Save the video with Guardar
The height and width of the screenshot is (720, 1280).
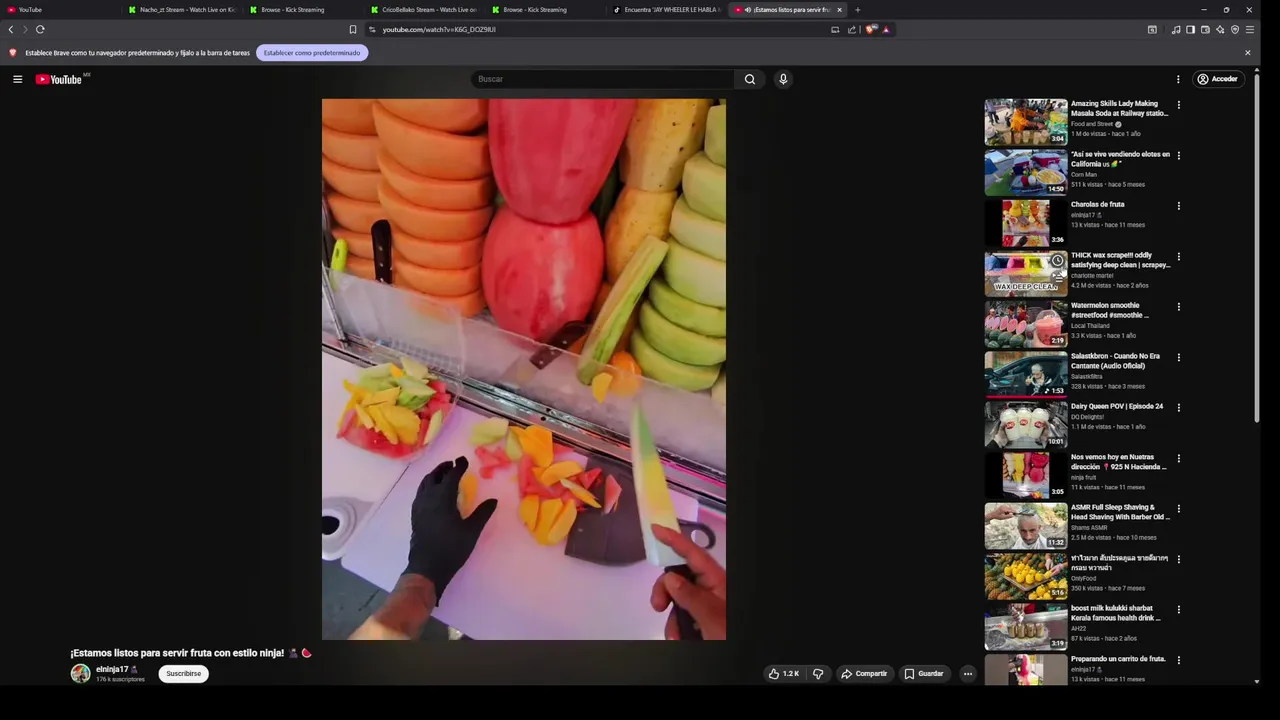[x=924, y=674]
